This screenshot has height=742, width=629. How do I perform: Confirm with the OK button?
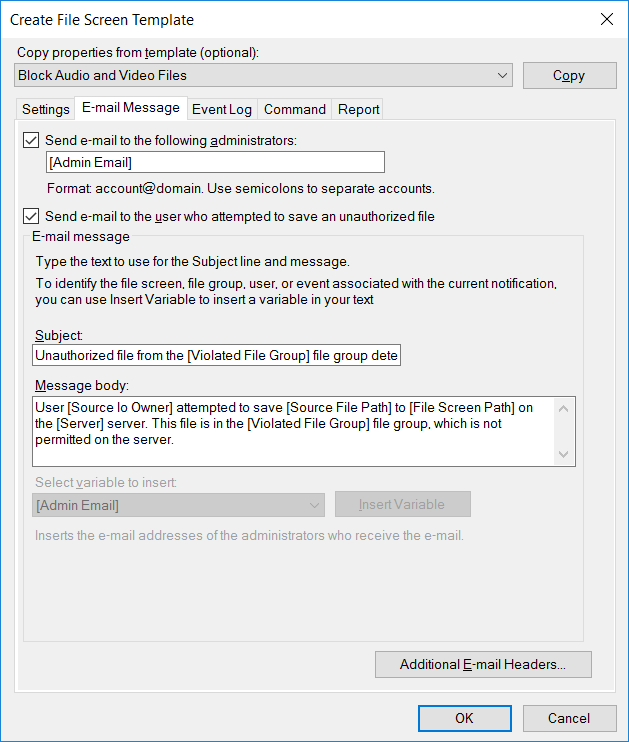[x=464, y=718]
